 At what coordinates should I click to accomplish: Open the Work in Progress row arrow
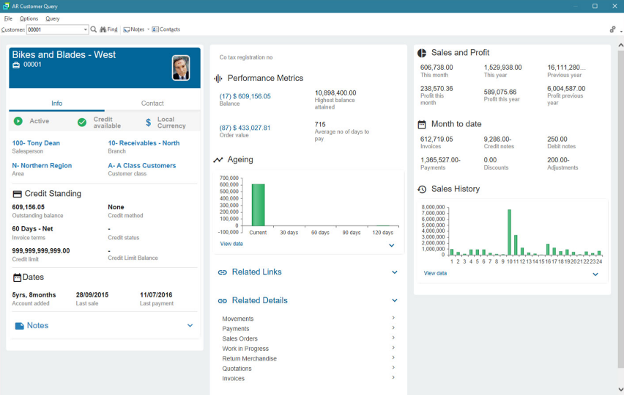(393, 347)
